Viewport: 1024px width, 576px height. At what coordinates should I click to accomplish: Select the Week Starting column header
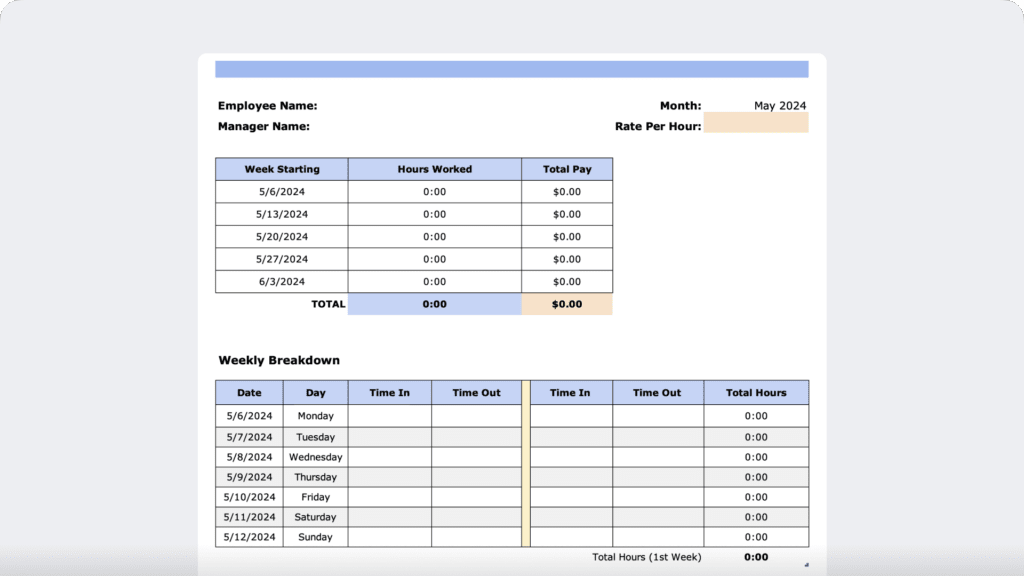(x=280, y=168)
